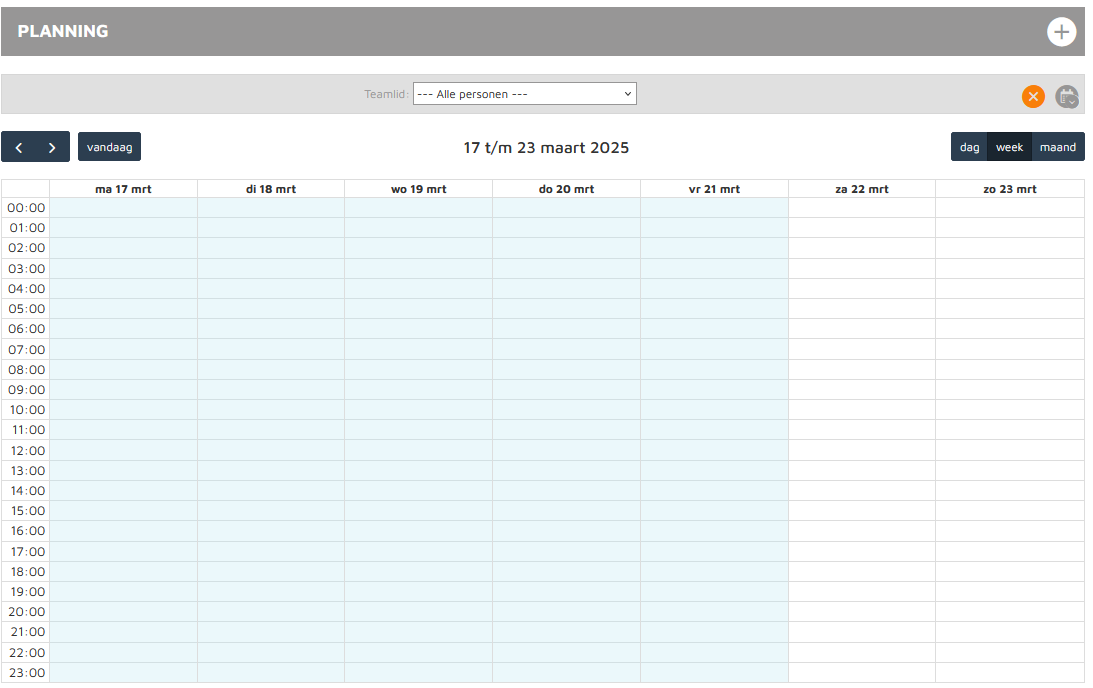Select the do 20 mrt column header
Image resolution: width=1093 pixels, height=688 pixels.
pyautogui.click(x=567, y=189)
